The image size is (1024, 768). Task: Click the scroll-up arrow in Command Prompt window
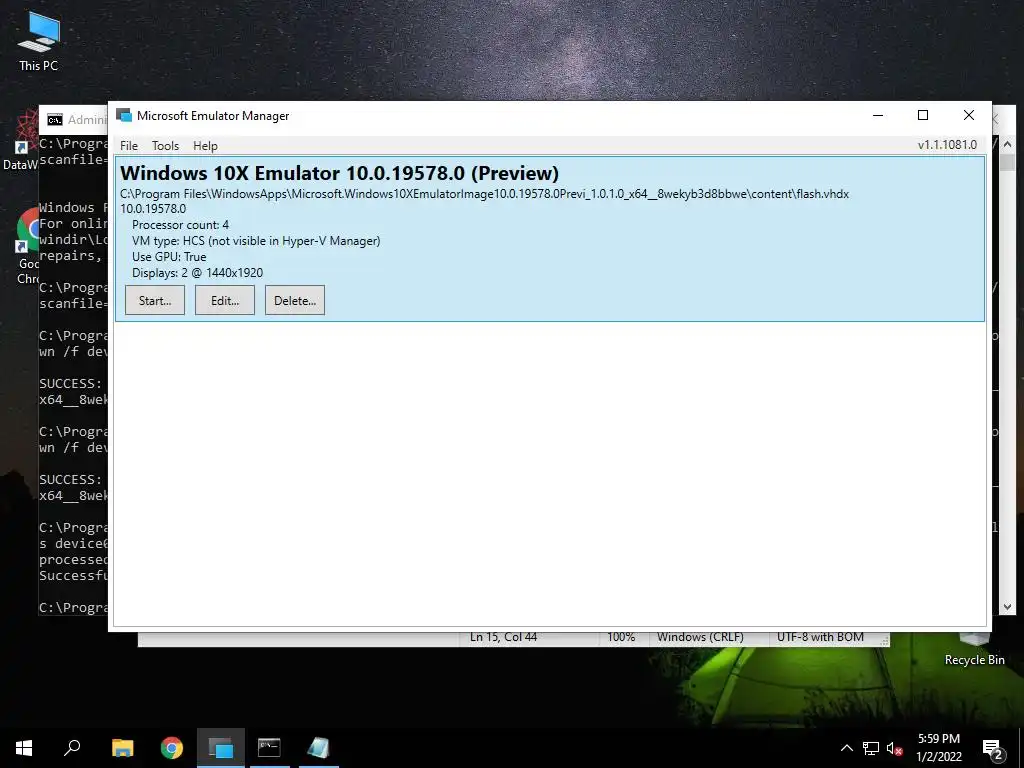coord(1007,144)
